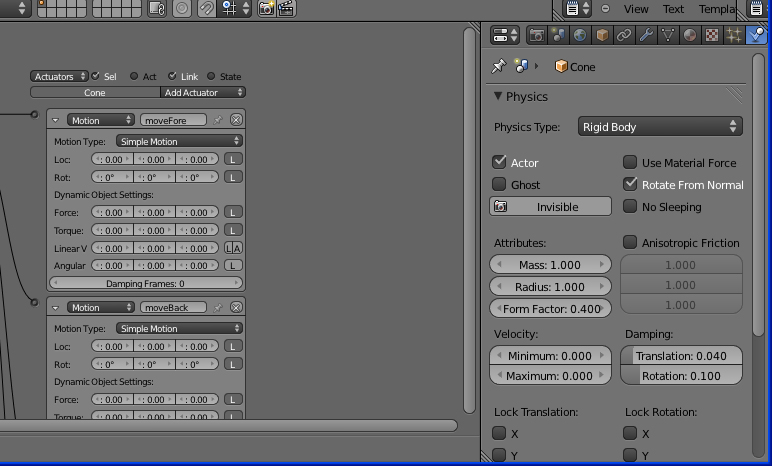Open the Physics properties tab

[x=756, y=35]
